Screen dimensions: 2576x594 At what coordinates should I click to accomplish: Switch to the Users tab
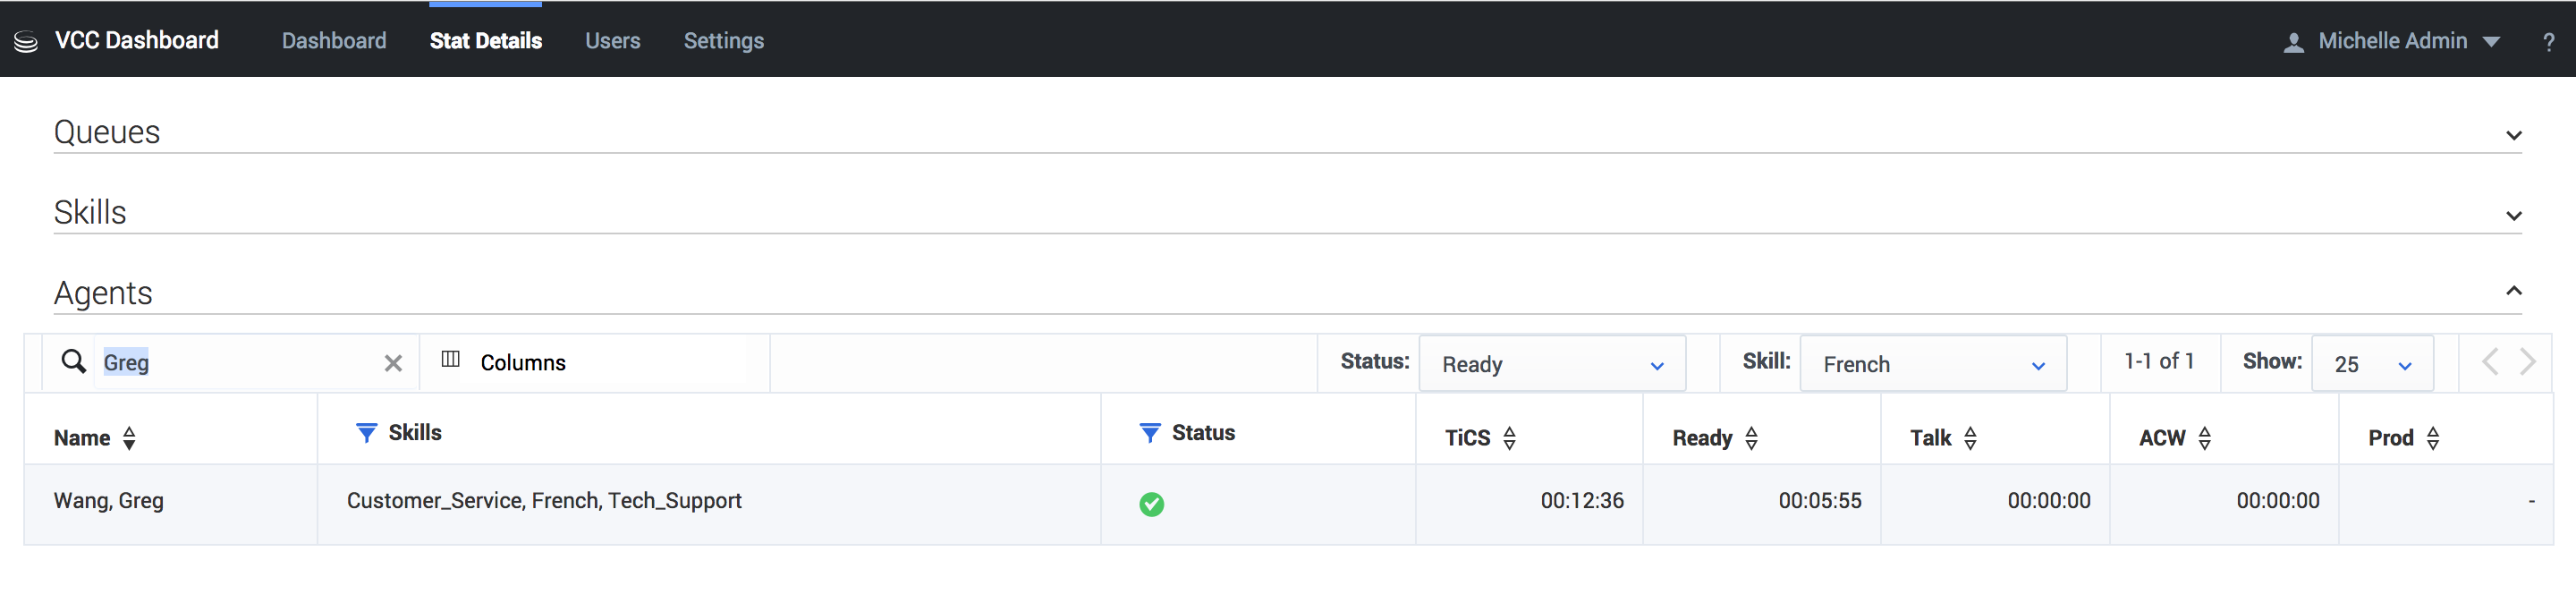[612, 41]
